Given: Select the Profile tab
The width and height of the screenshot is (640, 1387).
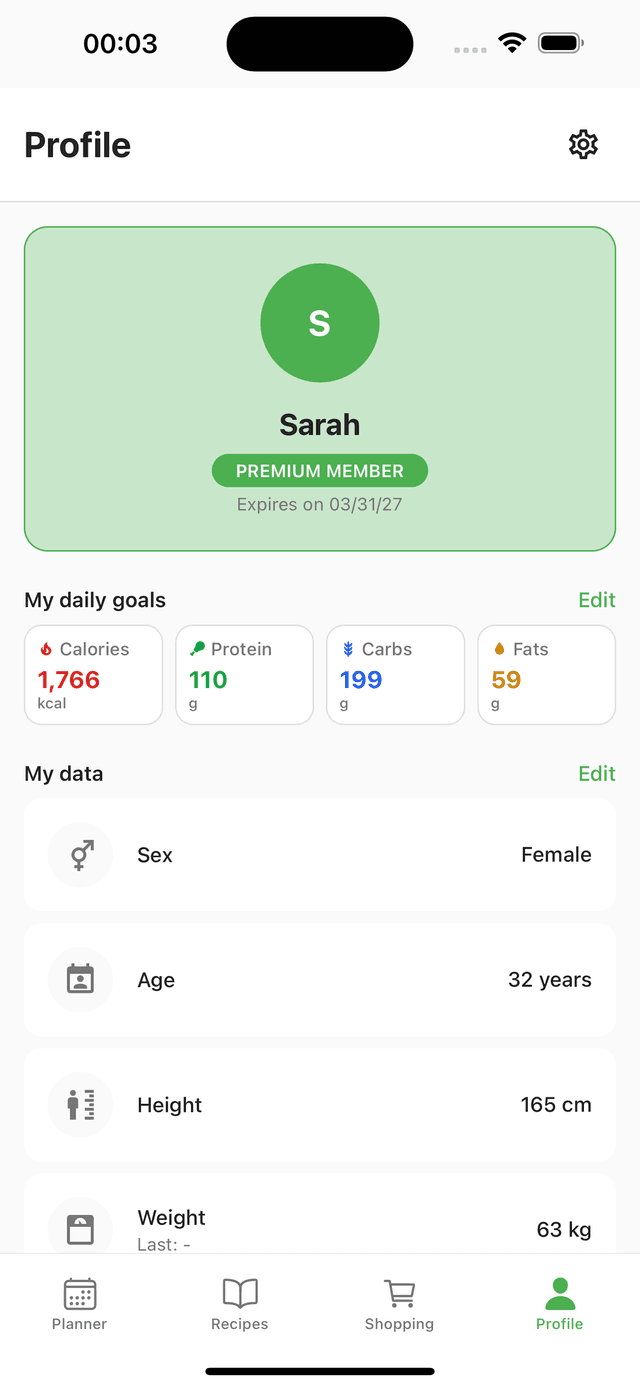Looking at the screenshot, I should [x=559, y=1304].
